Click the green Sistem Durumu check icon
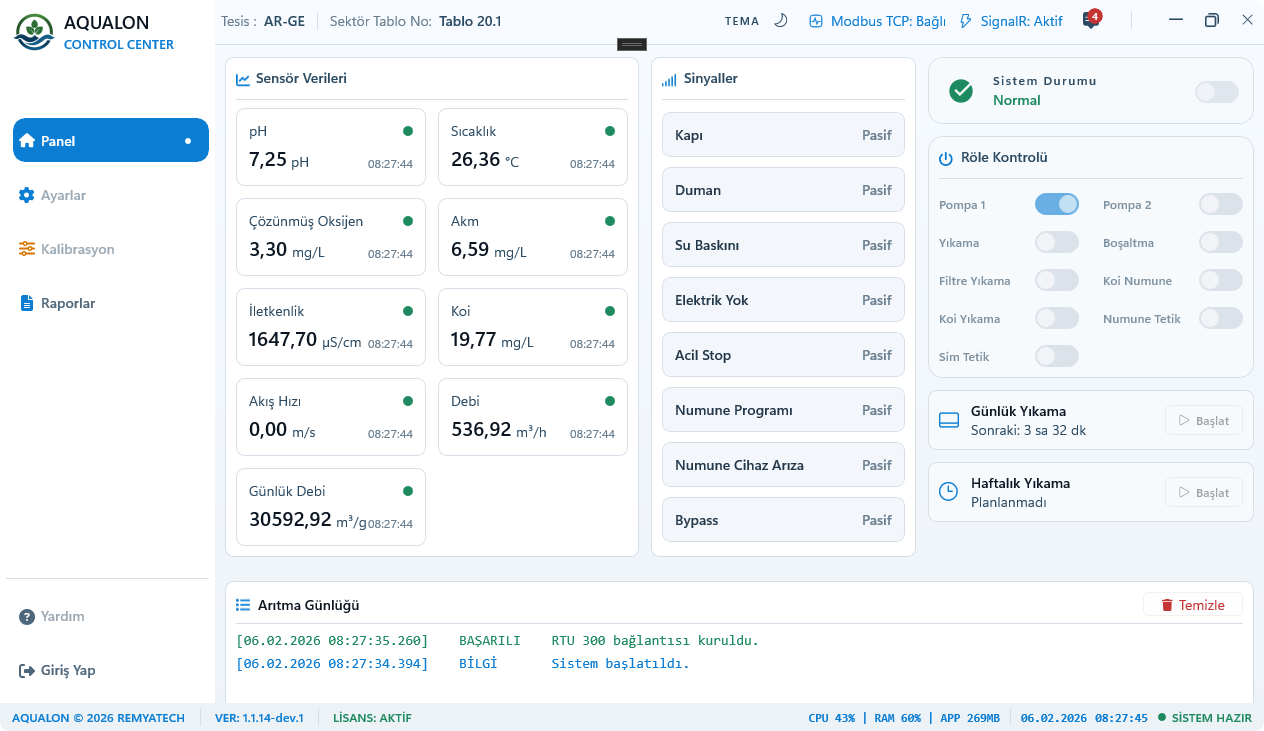 coord(961,90)
